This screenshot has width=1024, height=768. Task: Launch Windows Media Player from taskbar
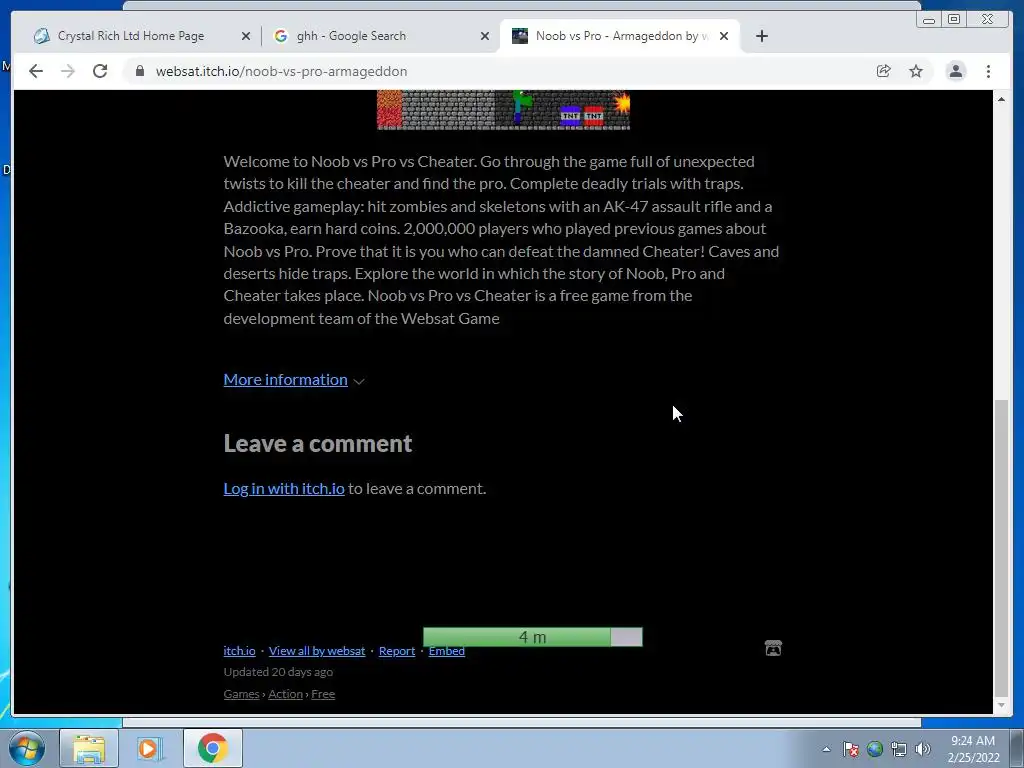point(150,748)
